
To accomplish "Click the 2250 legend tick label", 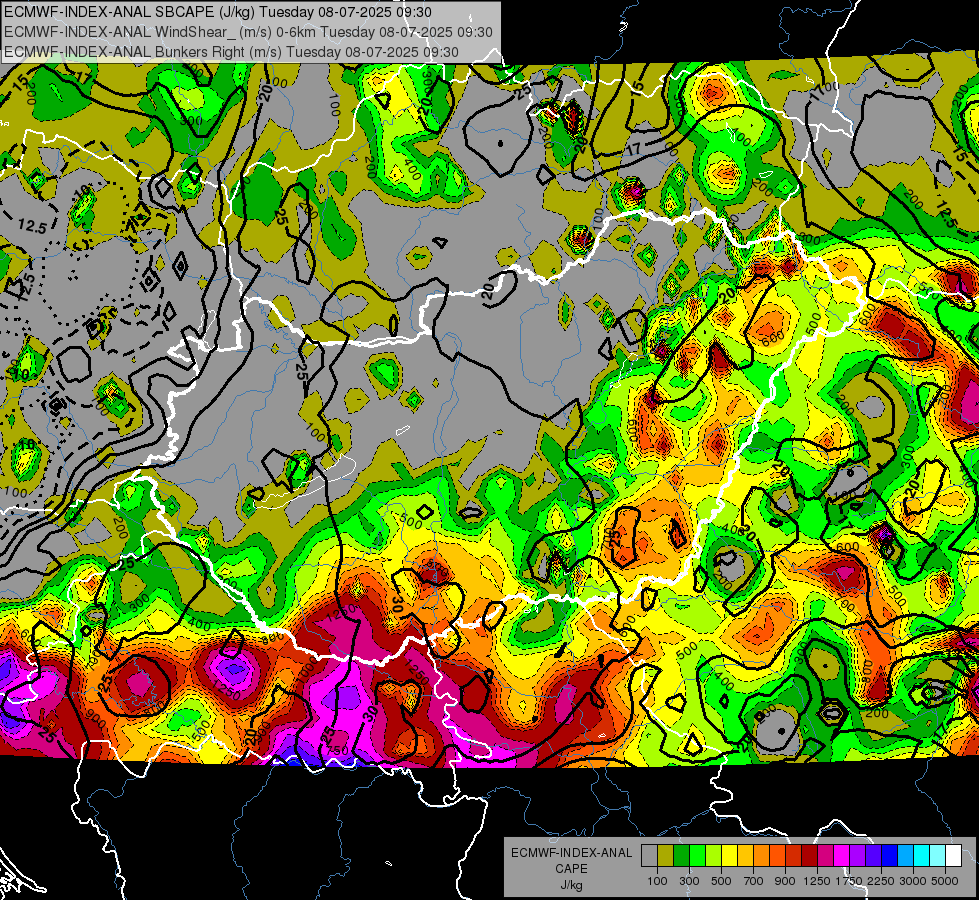I will pyautogui.click(x=882, y=881).
